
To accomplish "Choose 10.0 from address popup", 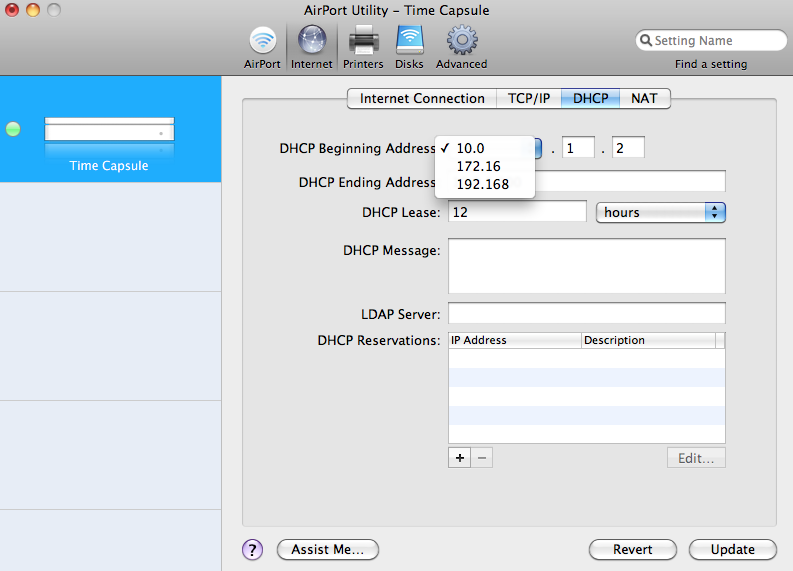I will 485,148.
